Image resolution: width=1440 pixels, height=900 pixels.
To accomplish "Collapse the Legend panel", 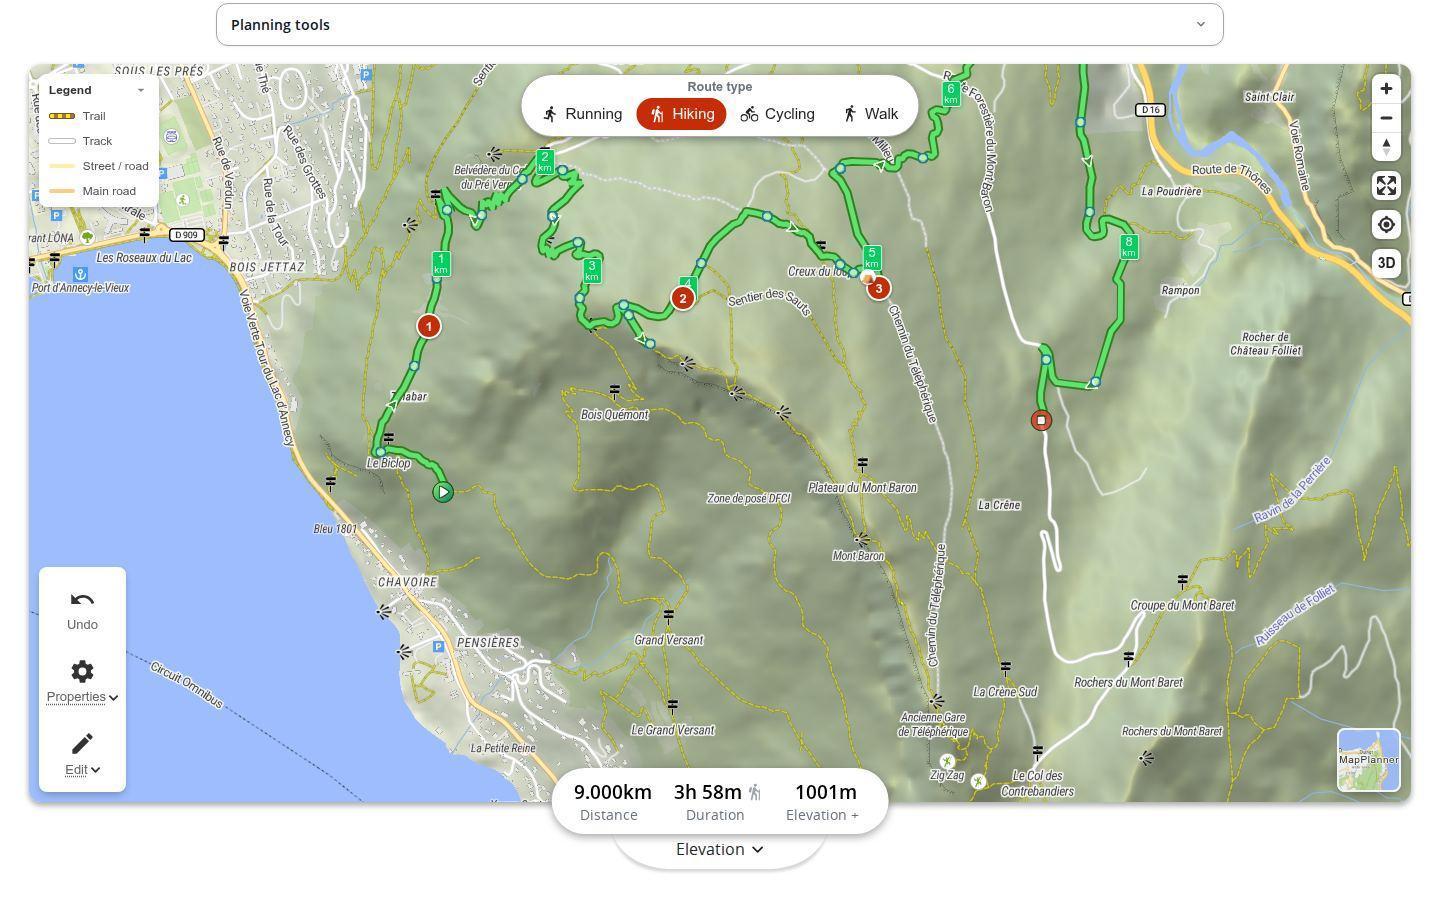I will [x=141, y=90].
